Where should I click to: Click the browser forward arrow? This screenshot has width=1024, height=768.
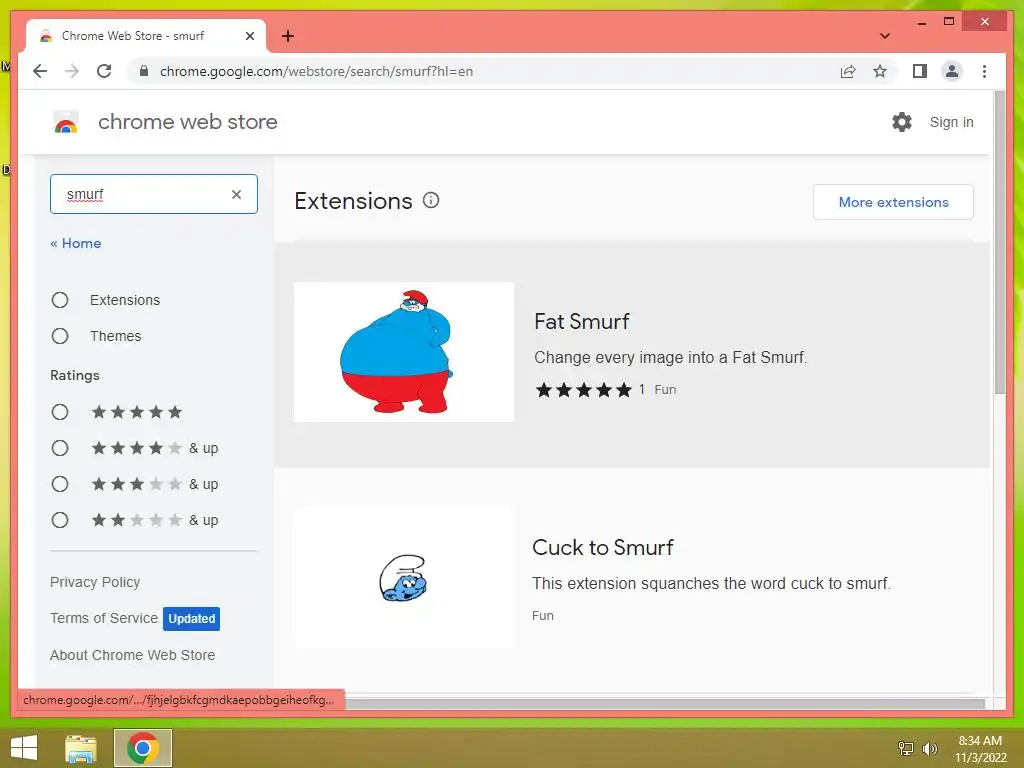tap(72, 71)
